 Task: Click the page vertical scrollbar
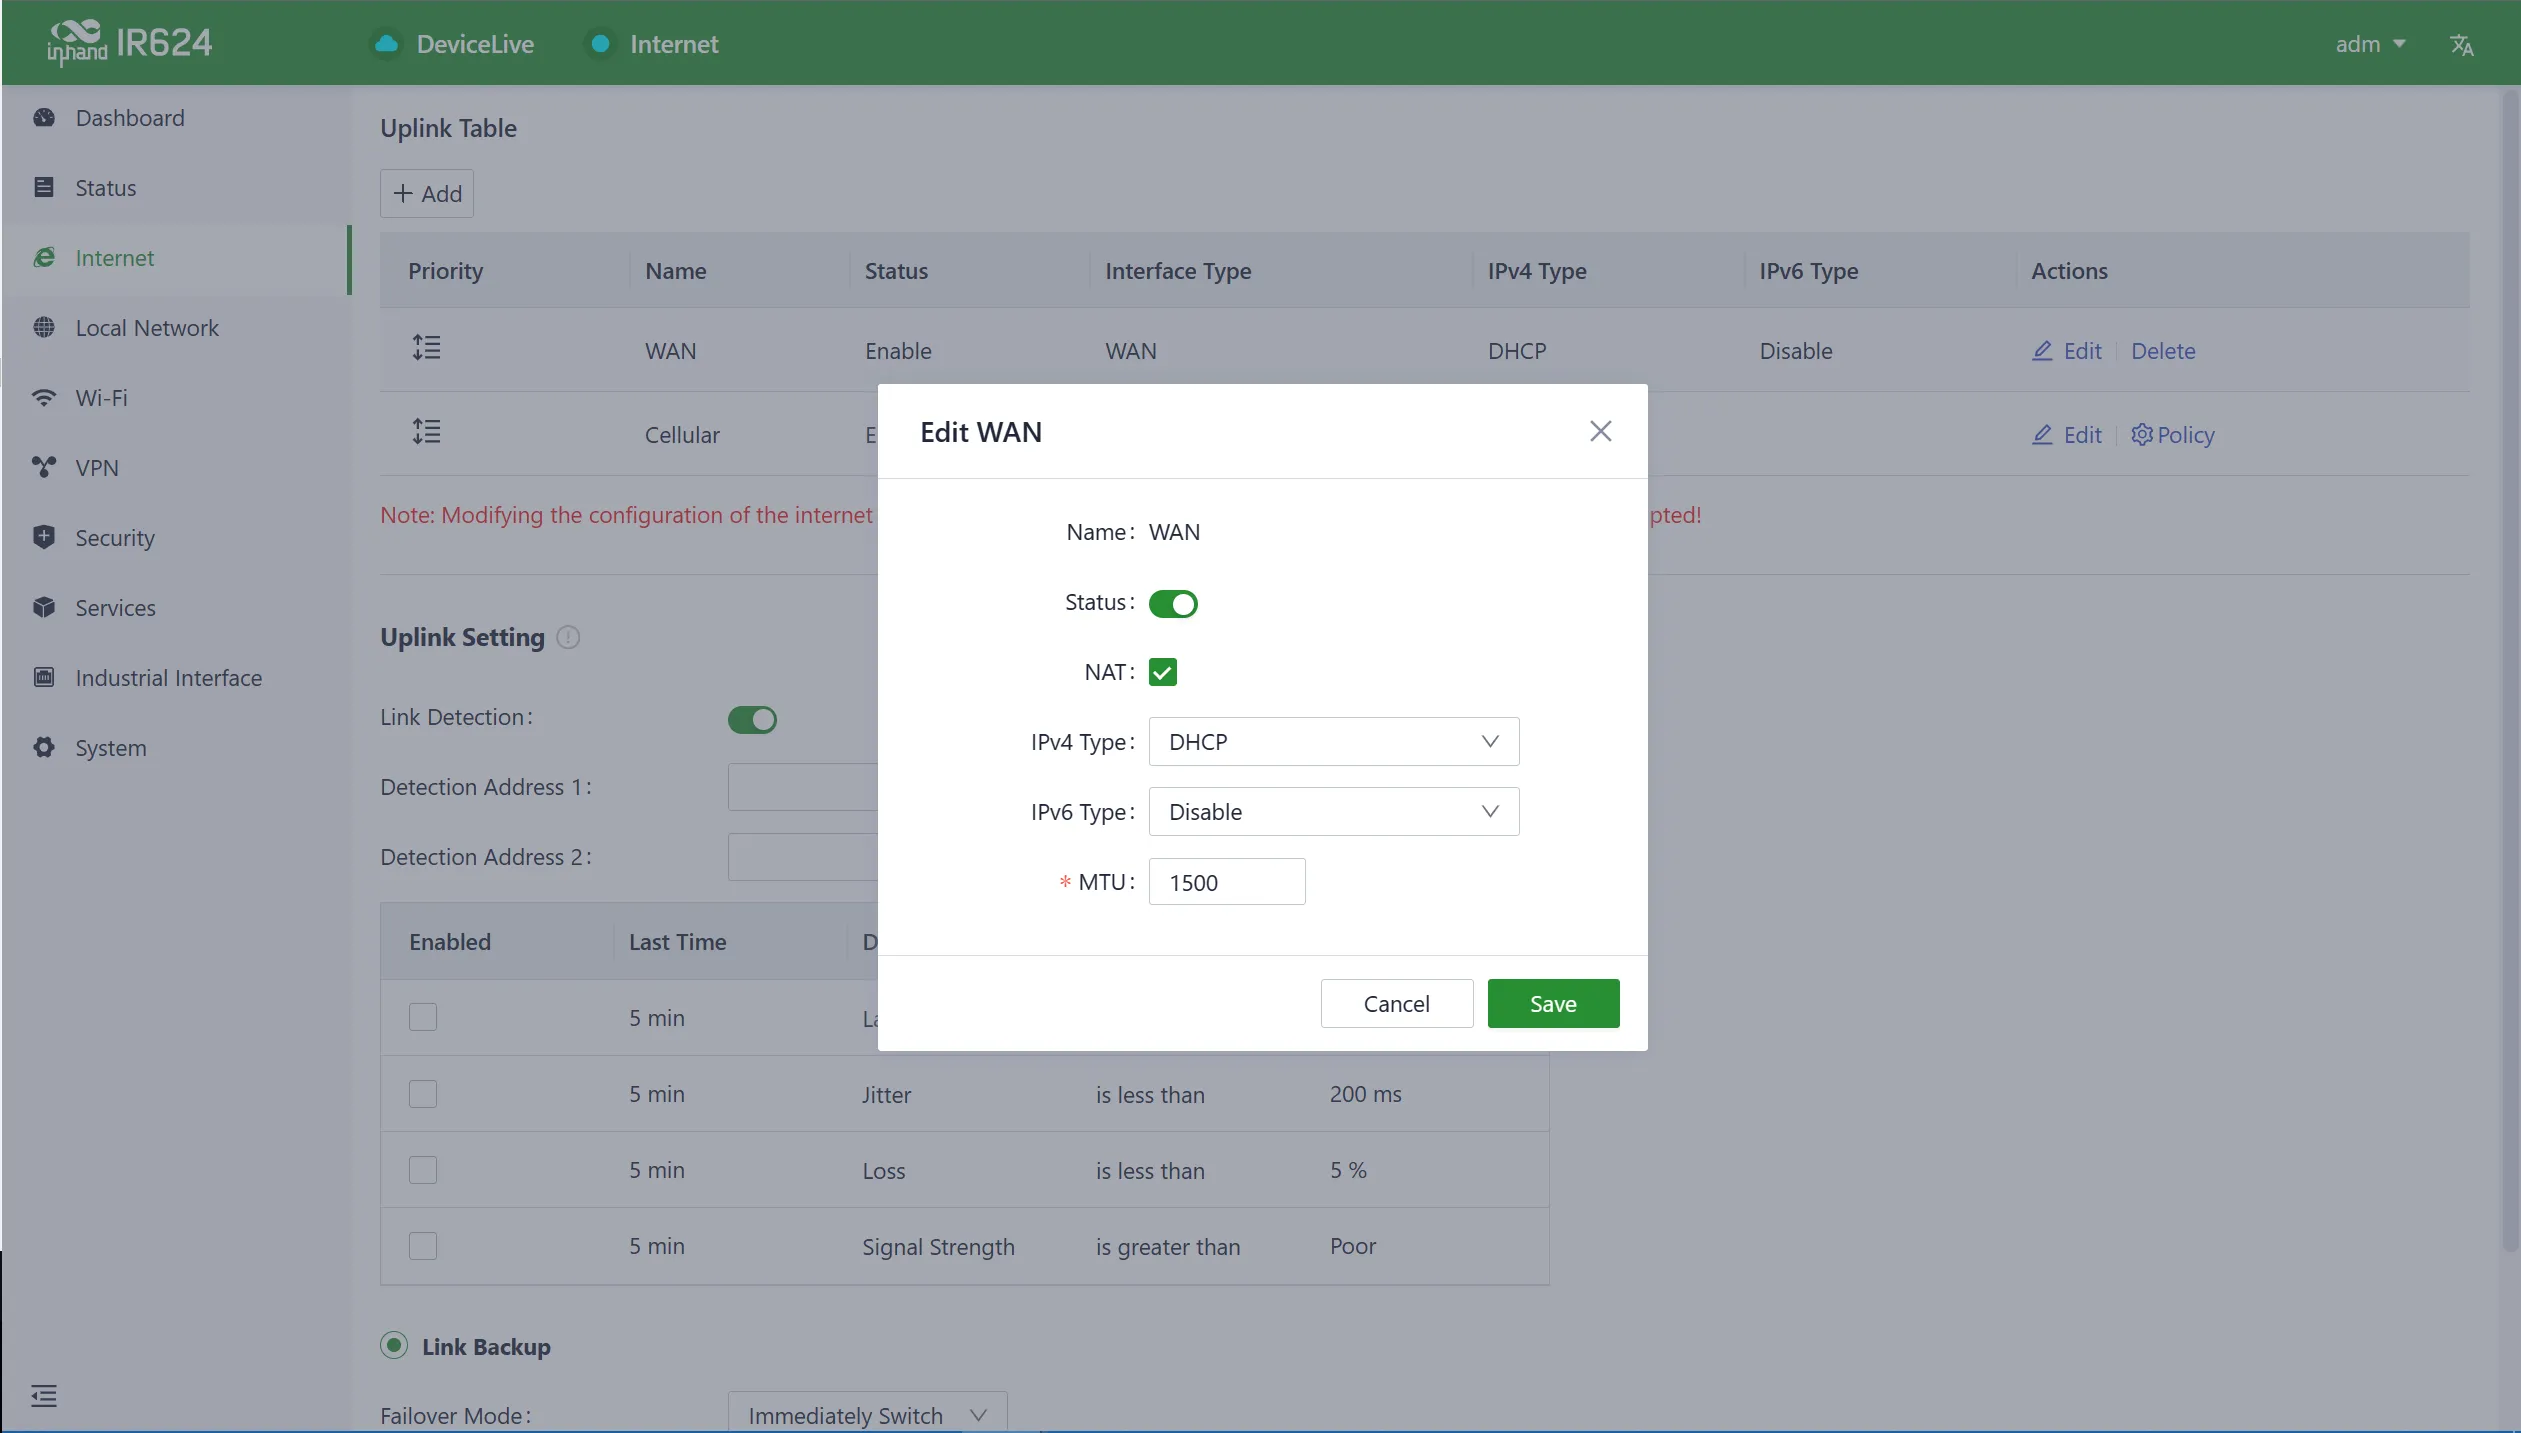(x=2510, y=670)
